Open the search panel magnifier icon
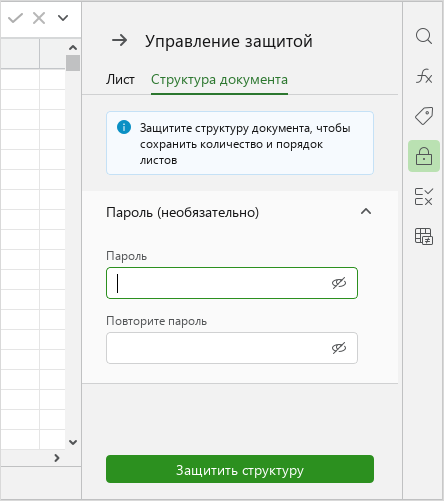The image size is (444, 501). click(x=424, y=36)
